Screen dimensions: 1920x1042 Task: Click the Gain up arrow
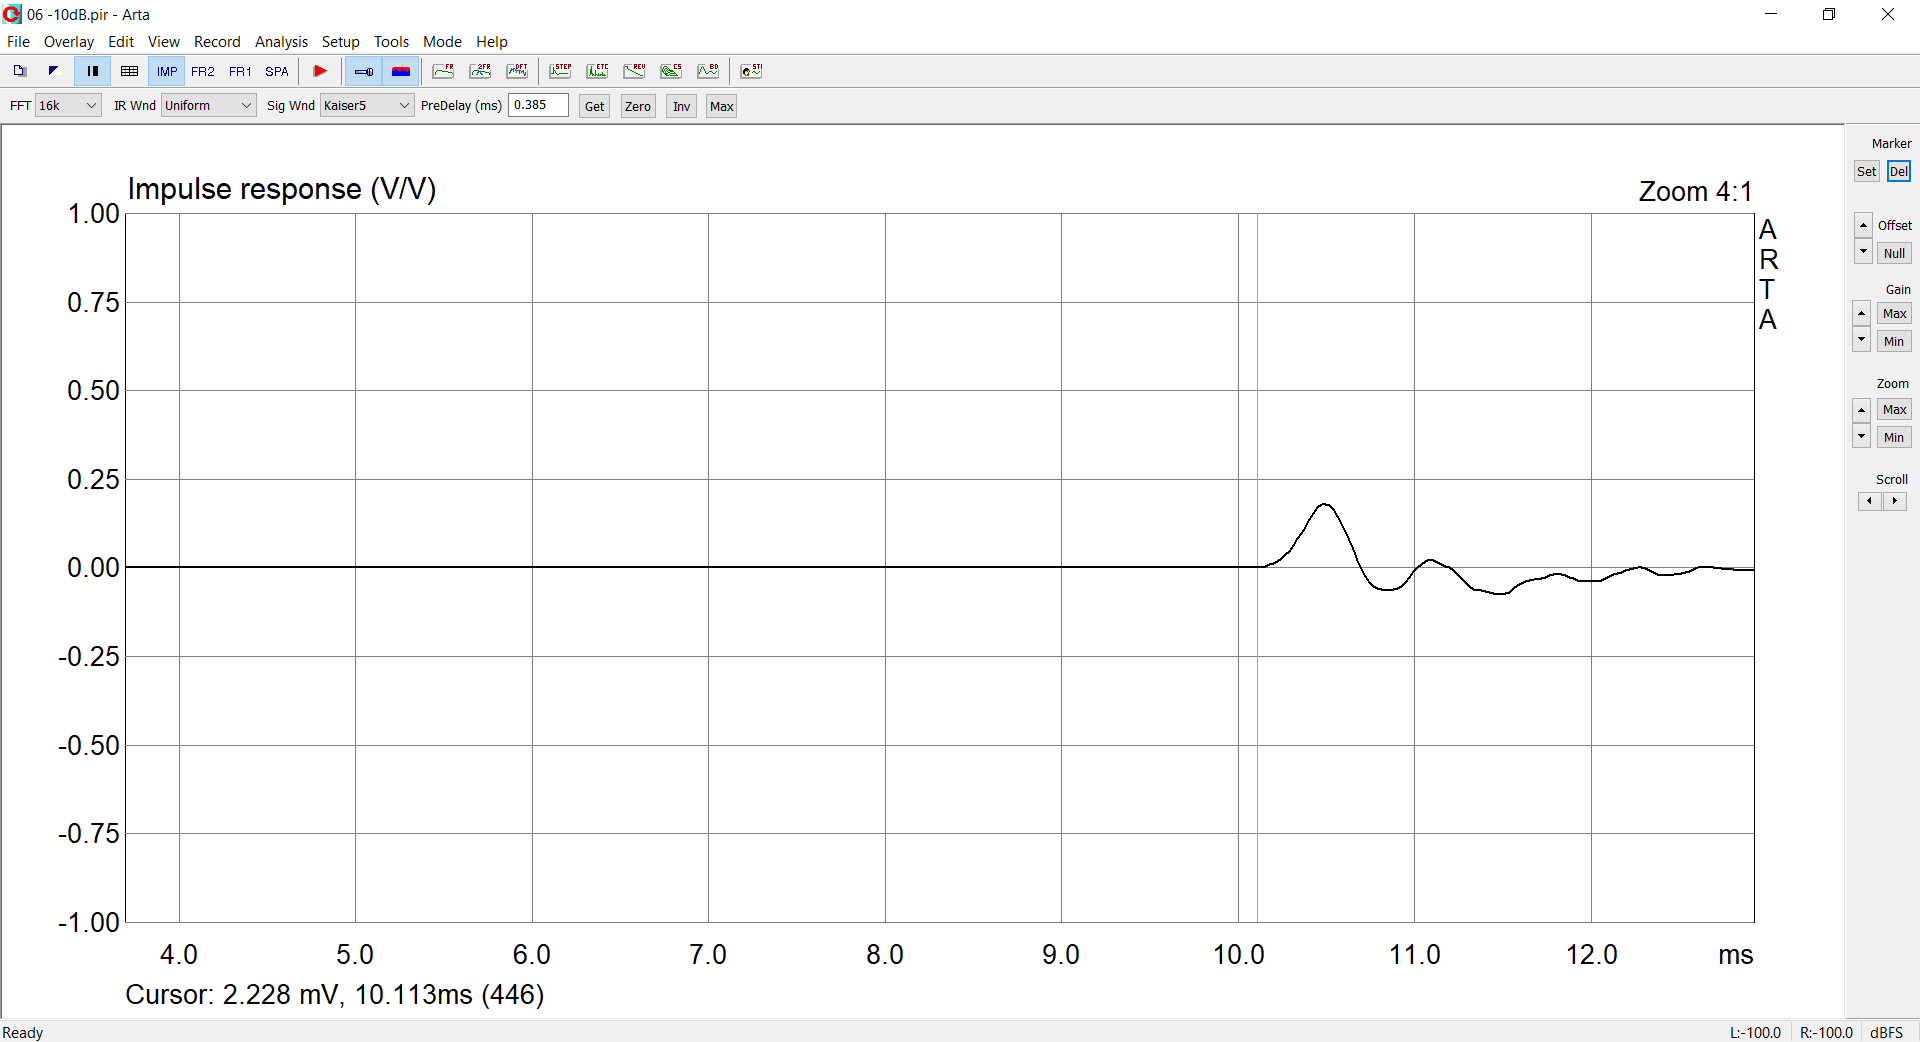(1861, 313)
